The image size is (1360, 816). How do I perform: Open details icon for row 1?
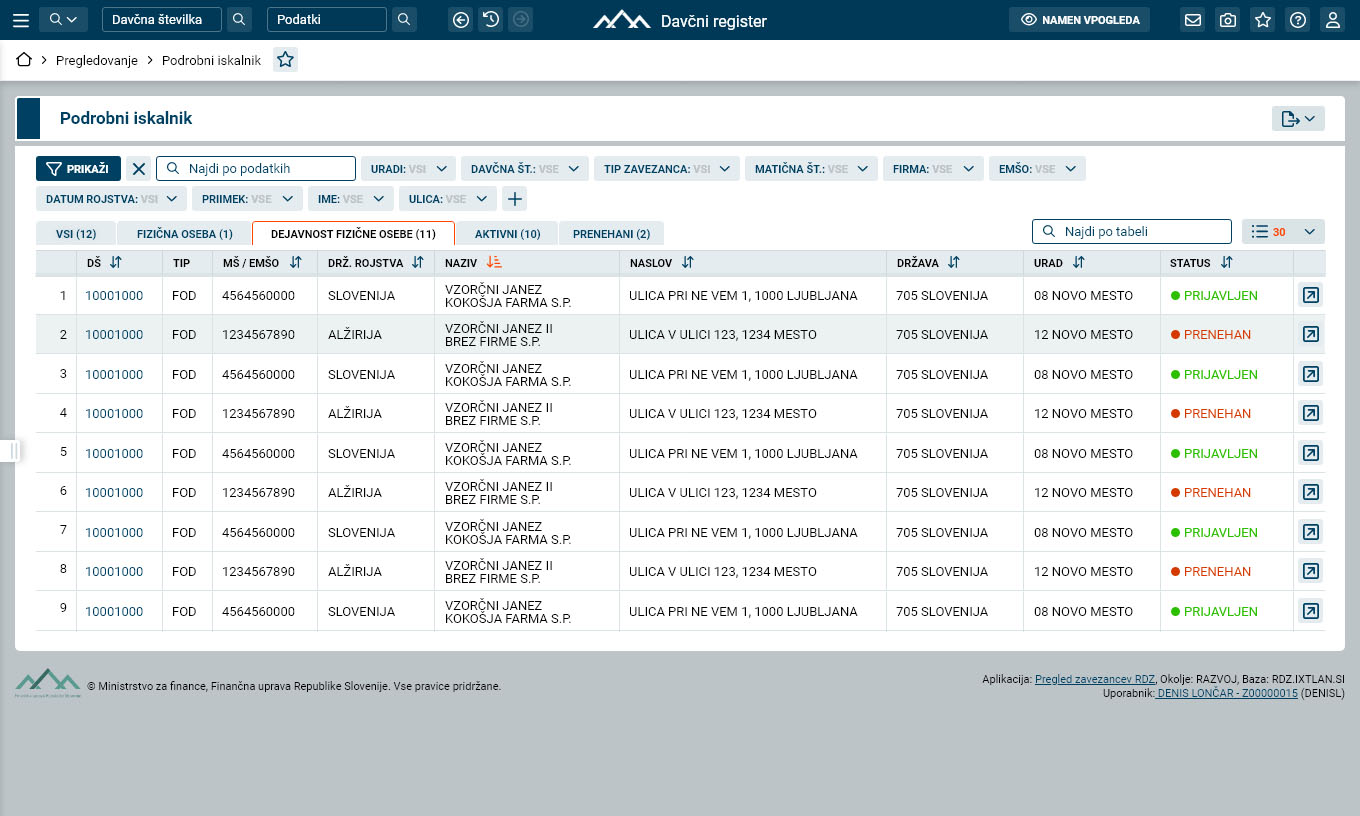(1310, 295)
